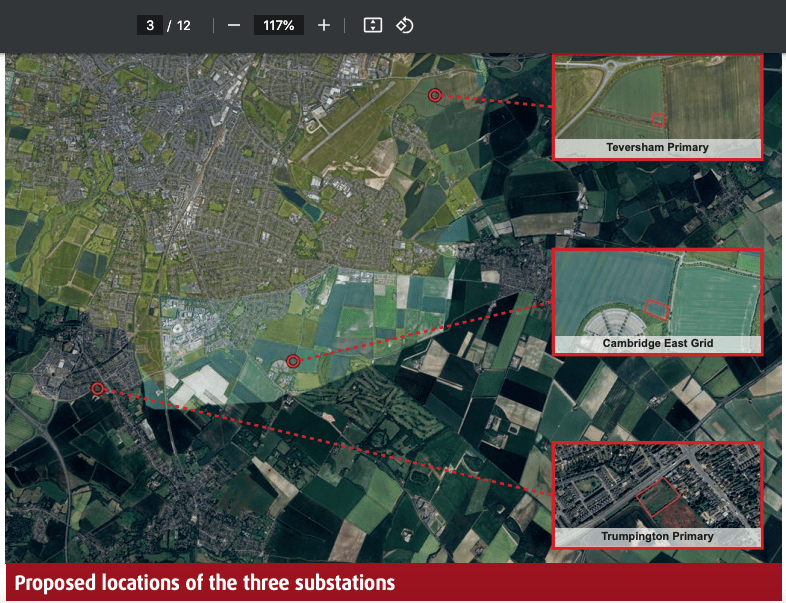Click the fit to page icon

tap(372, 25)
